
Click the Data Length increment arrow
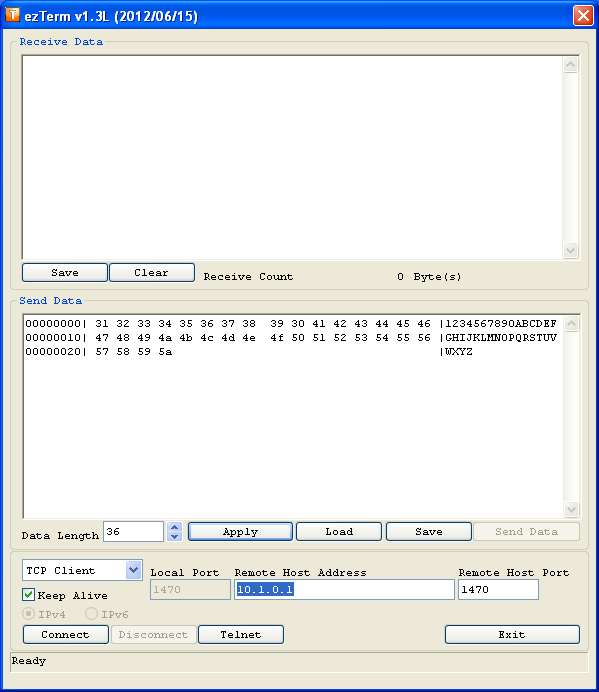coord(175,527)
